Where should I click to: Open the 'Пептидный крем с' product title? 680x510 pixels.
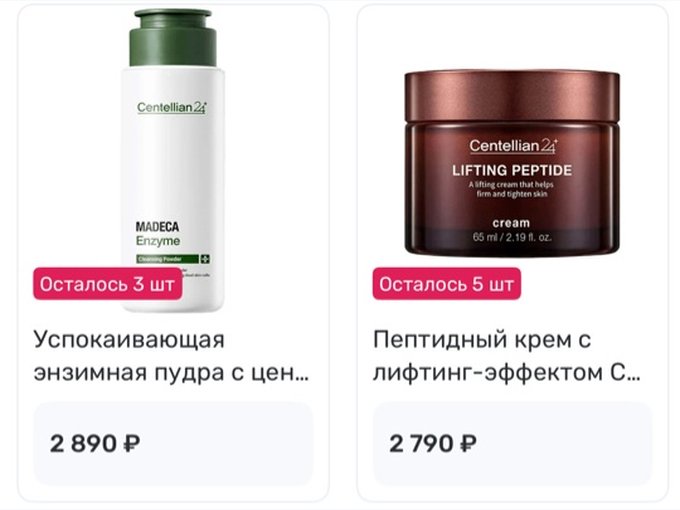click(482, 340)
